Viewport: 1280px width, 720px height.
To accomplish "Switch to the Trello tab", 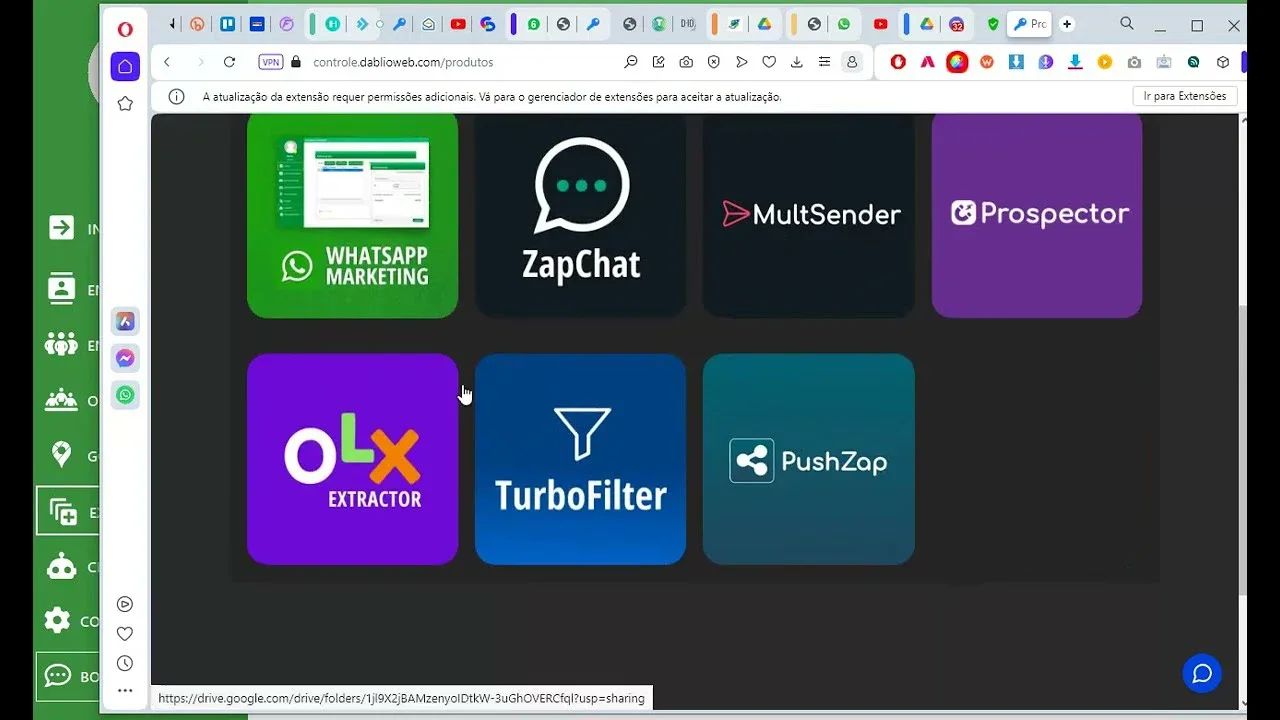I will point(228,24).
